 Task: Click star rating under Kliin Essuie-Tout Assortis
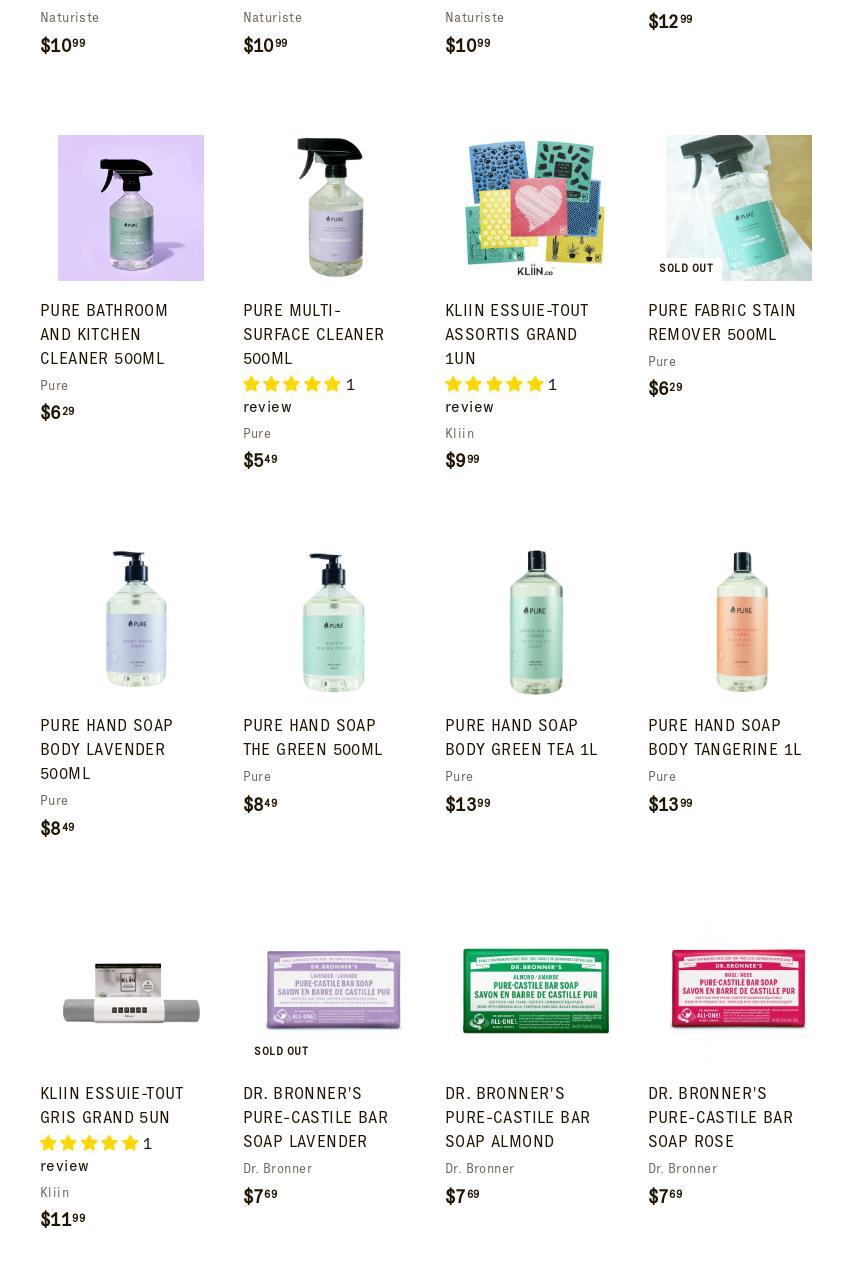pyautogui.click(x=494, y=385)
